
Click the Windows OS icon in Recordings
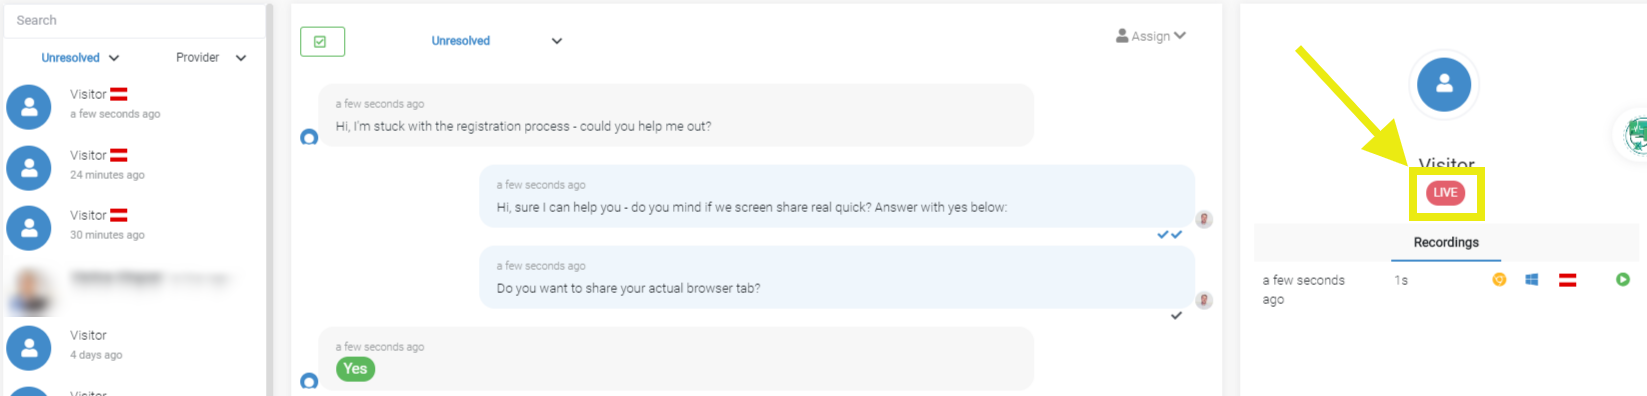tap(1531, 280)
